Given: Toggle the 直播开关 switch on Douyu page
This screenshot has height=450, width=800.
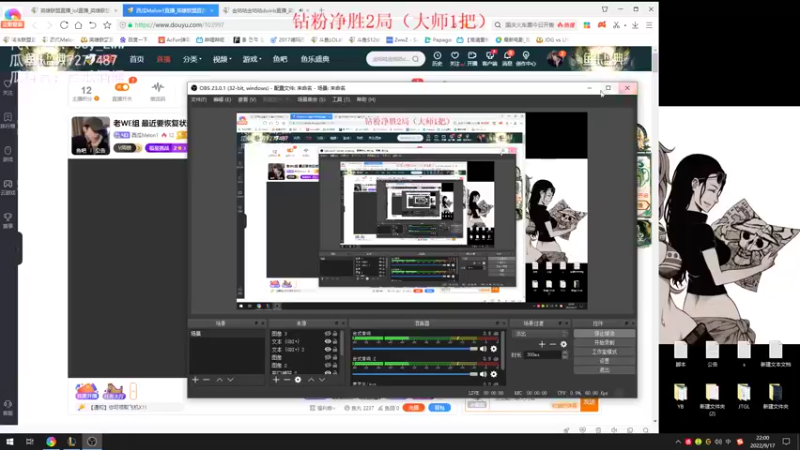Looking at the screenshot, I should pyautogui.click(x=122, y=87).
